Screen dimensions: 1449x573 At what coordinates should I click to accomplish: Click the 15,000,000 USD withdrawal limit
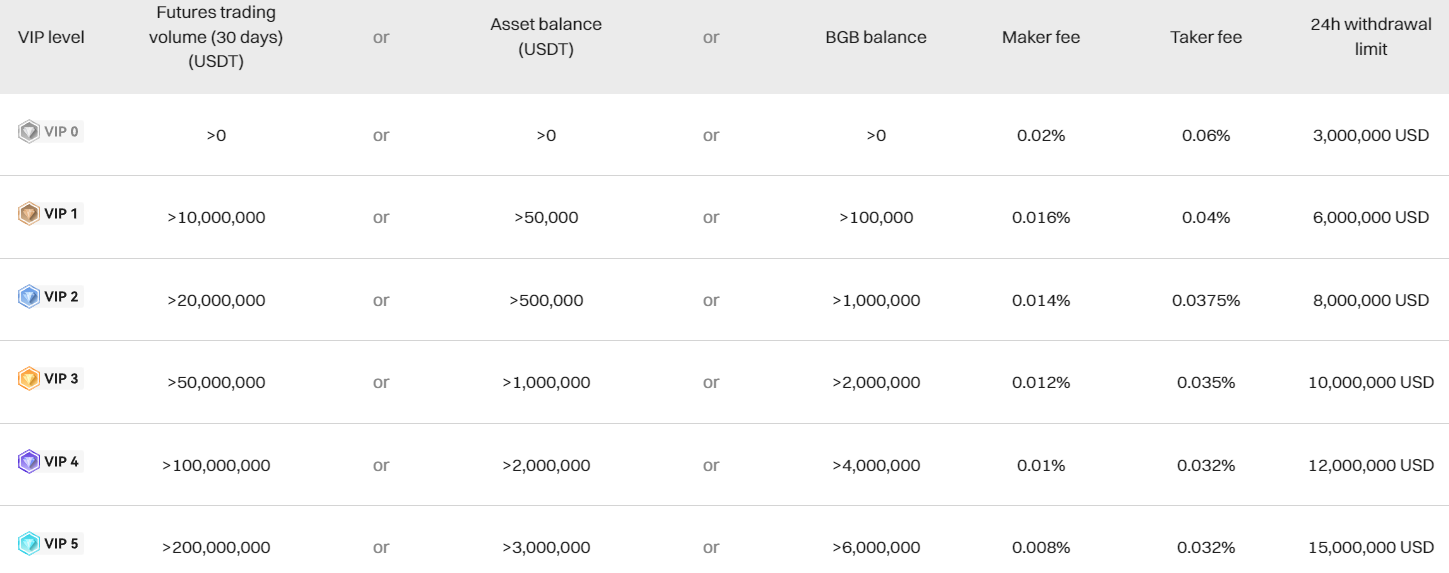point(1371,547)
